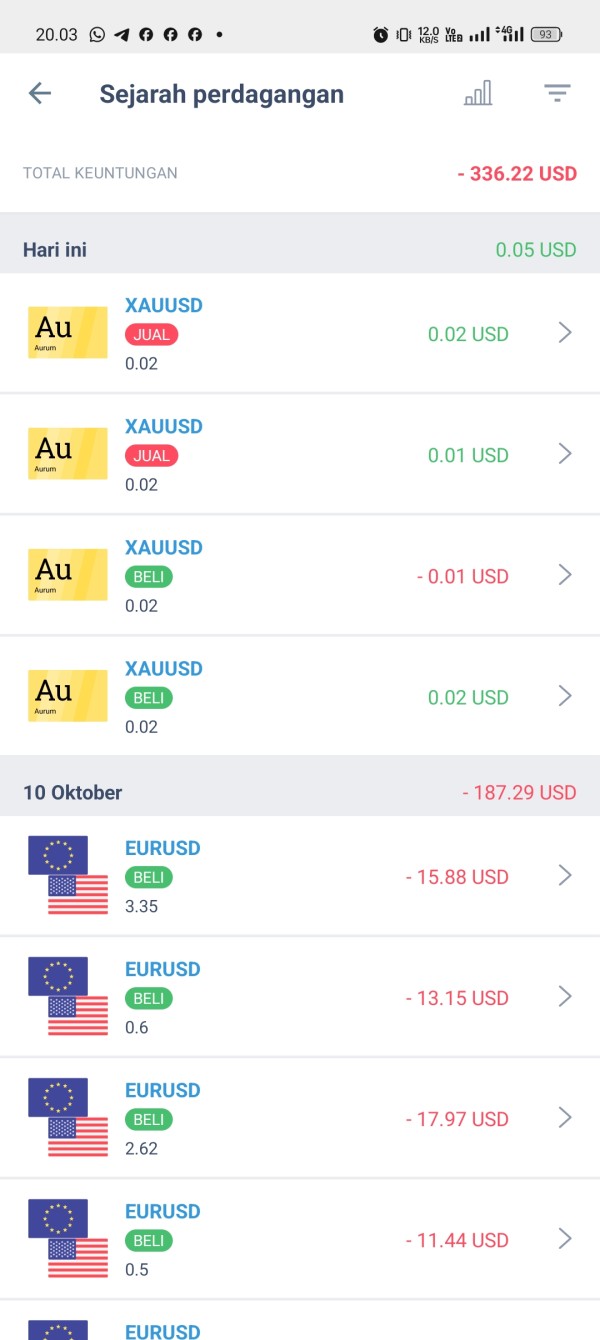Tap the back arrow icon
This screenshot has width=600, height=1340.
[40, 94]
